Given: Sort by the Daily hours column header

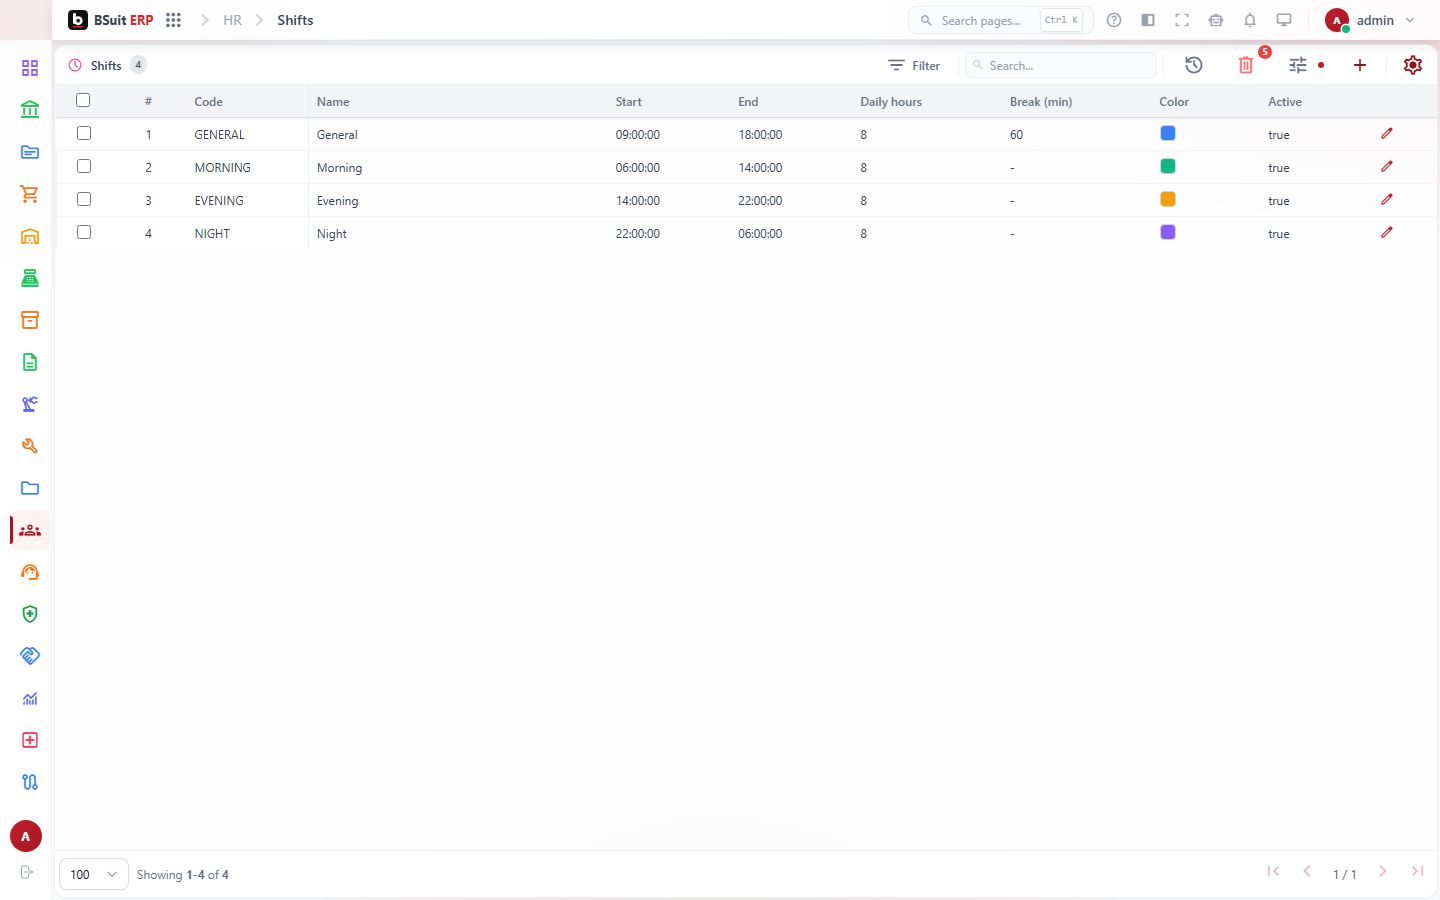Looking at the screenshot, I should [x=891, y=101].
